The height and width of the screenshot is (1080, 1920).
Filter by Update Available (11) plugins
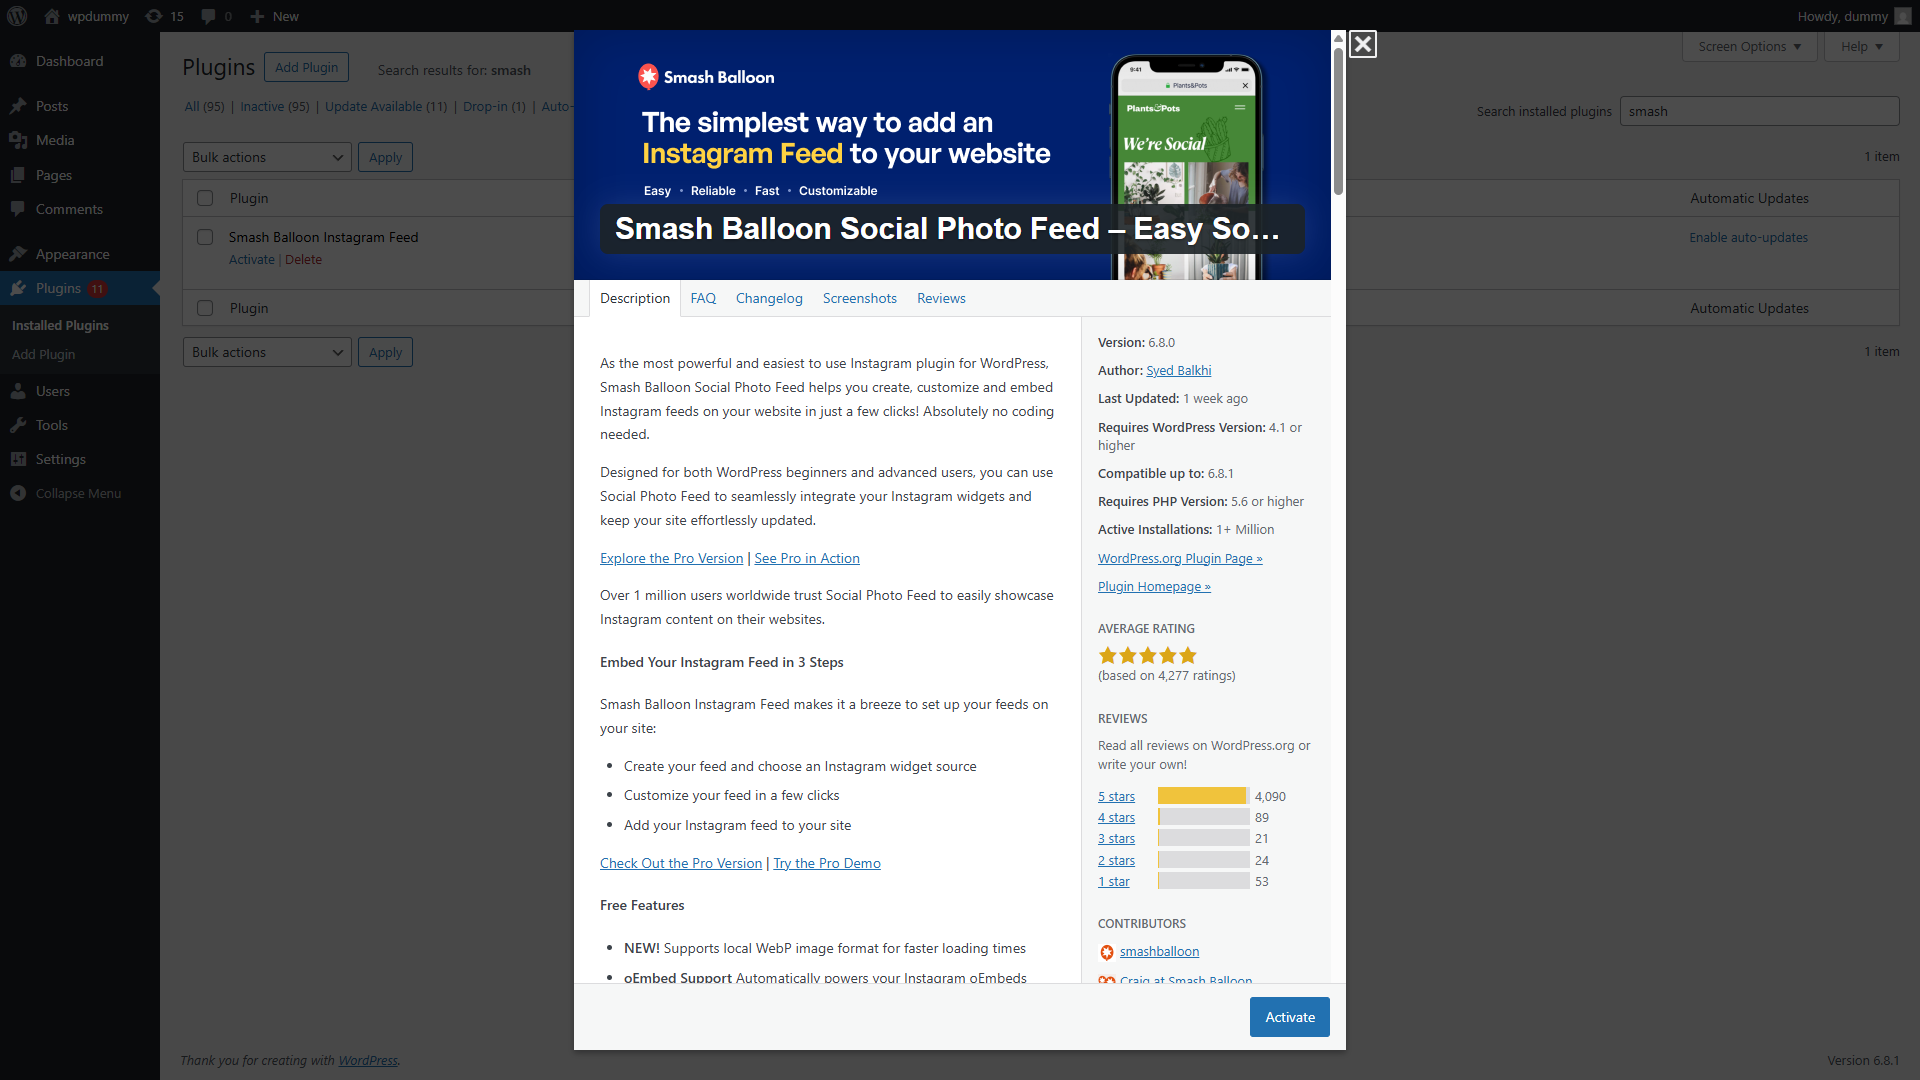386,106
